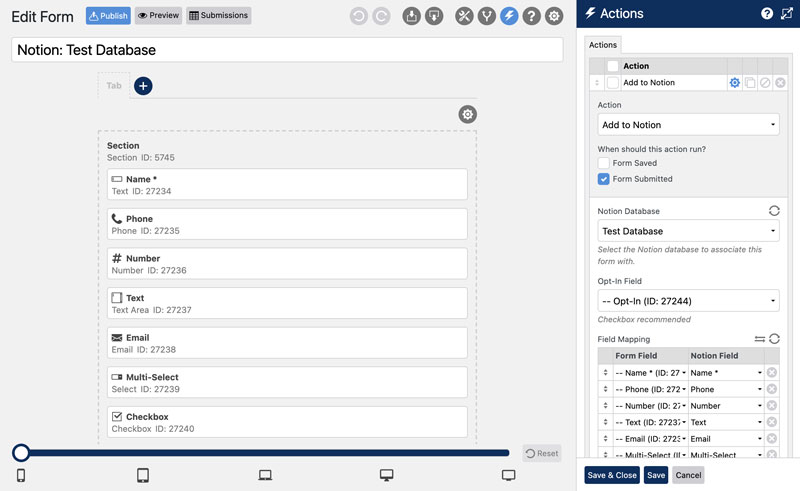Screen dimensions: 800x491
Task: Select the mobile phone preview icon
Action: (21, 475)
